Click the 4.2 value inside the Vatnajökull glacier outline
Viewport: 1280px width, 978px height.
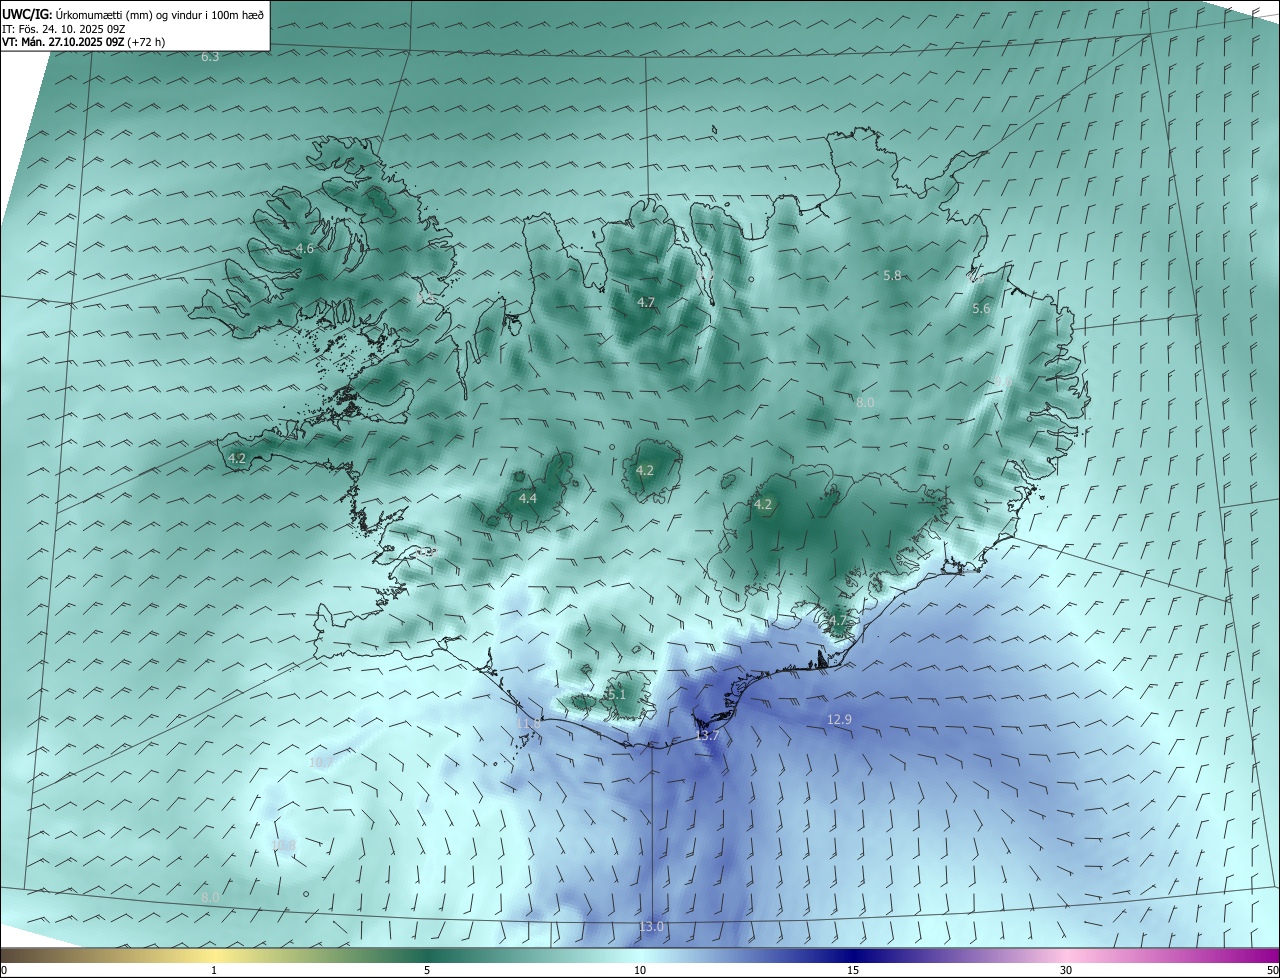763,504
